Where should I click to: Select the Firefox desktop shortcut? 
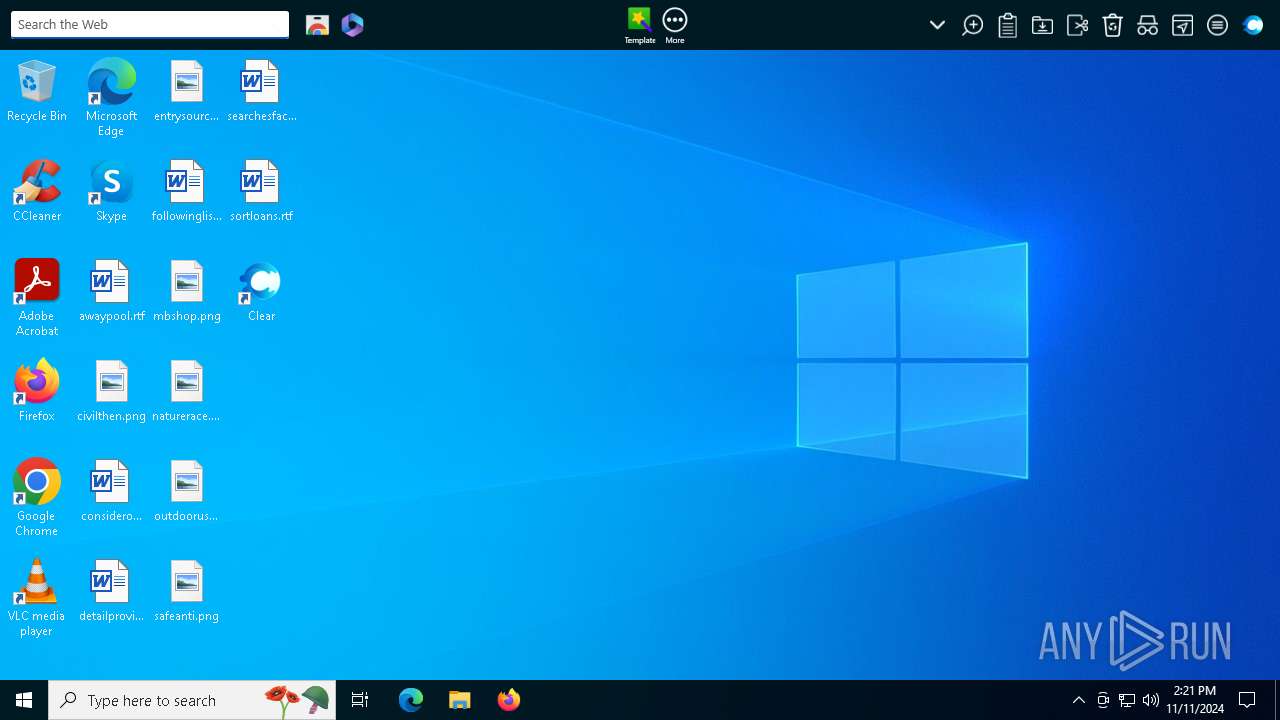point(37,390)
